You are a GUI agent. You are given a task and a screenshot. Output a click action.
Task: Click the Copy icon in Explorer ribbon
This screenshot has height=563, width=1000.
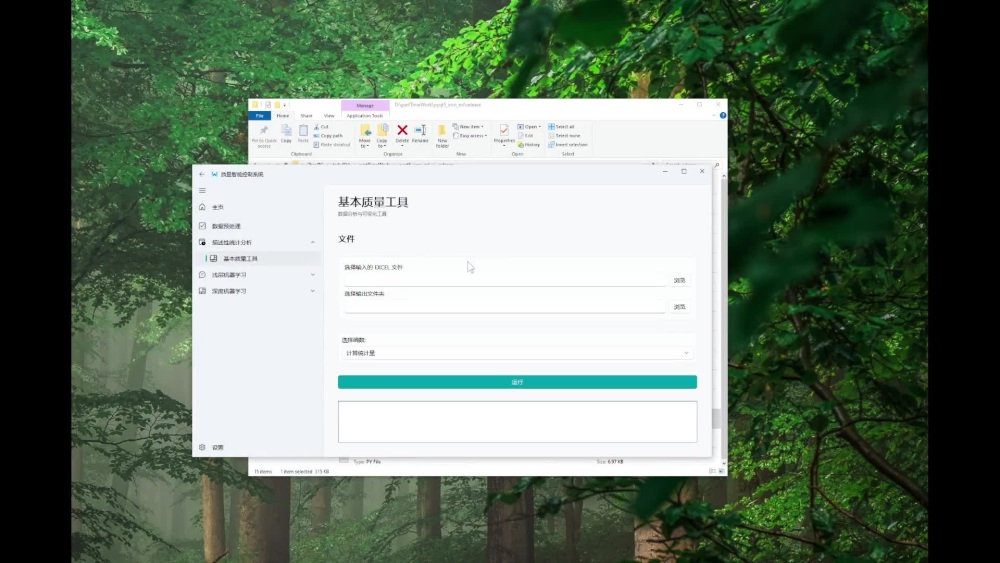(x=286, y=134)
